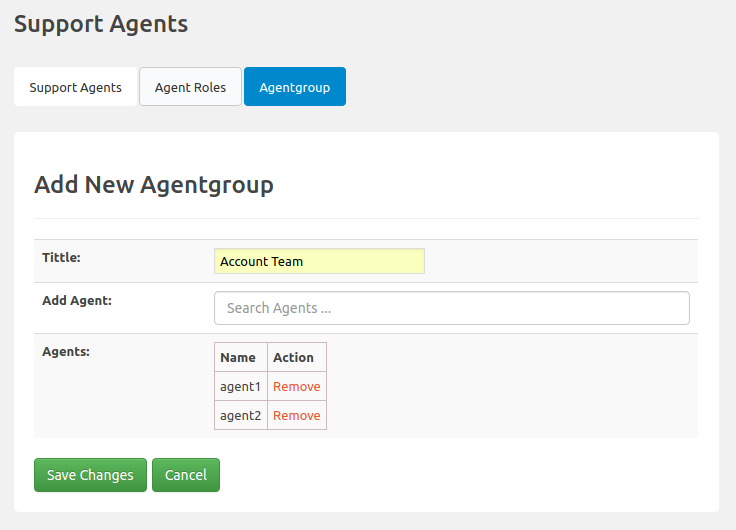Screen dimensions: 736x530
Task: Click the Support Agents page heading
Action: coord(101,24)
